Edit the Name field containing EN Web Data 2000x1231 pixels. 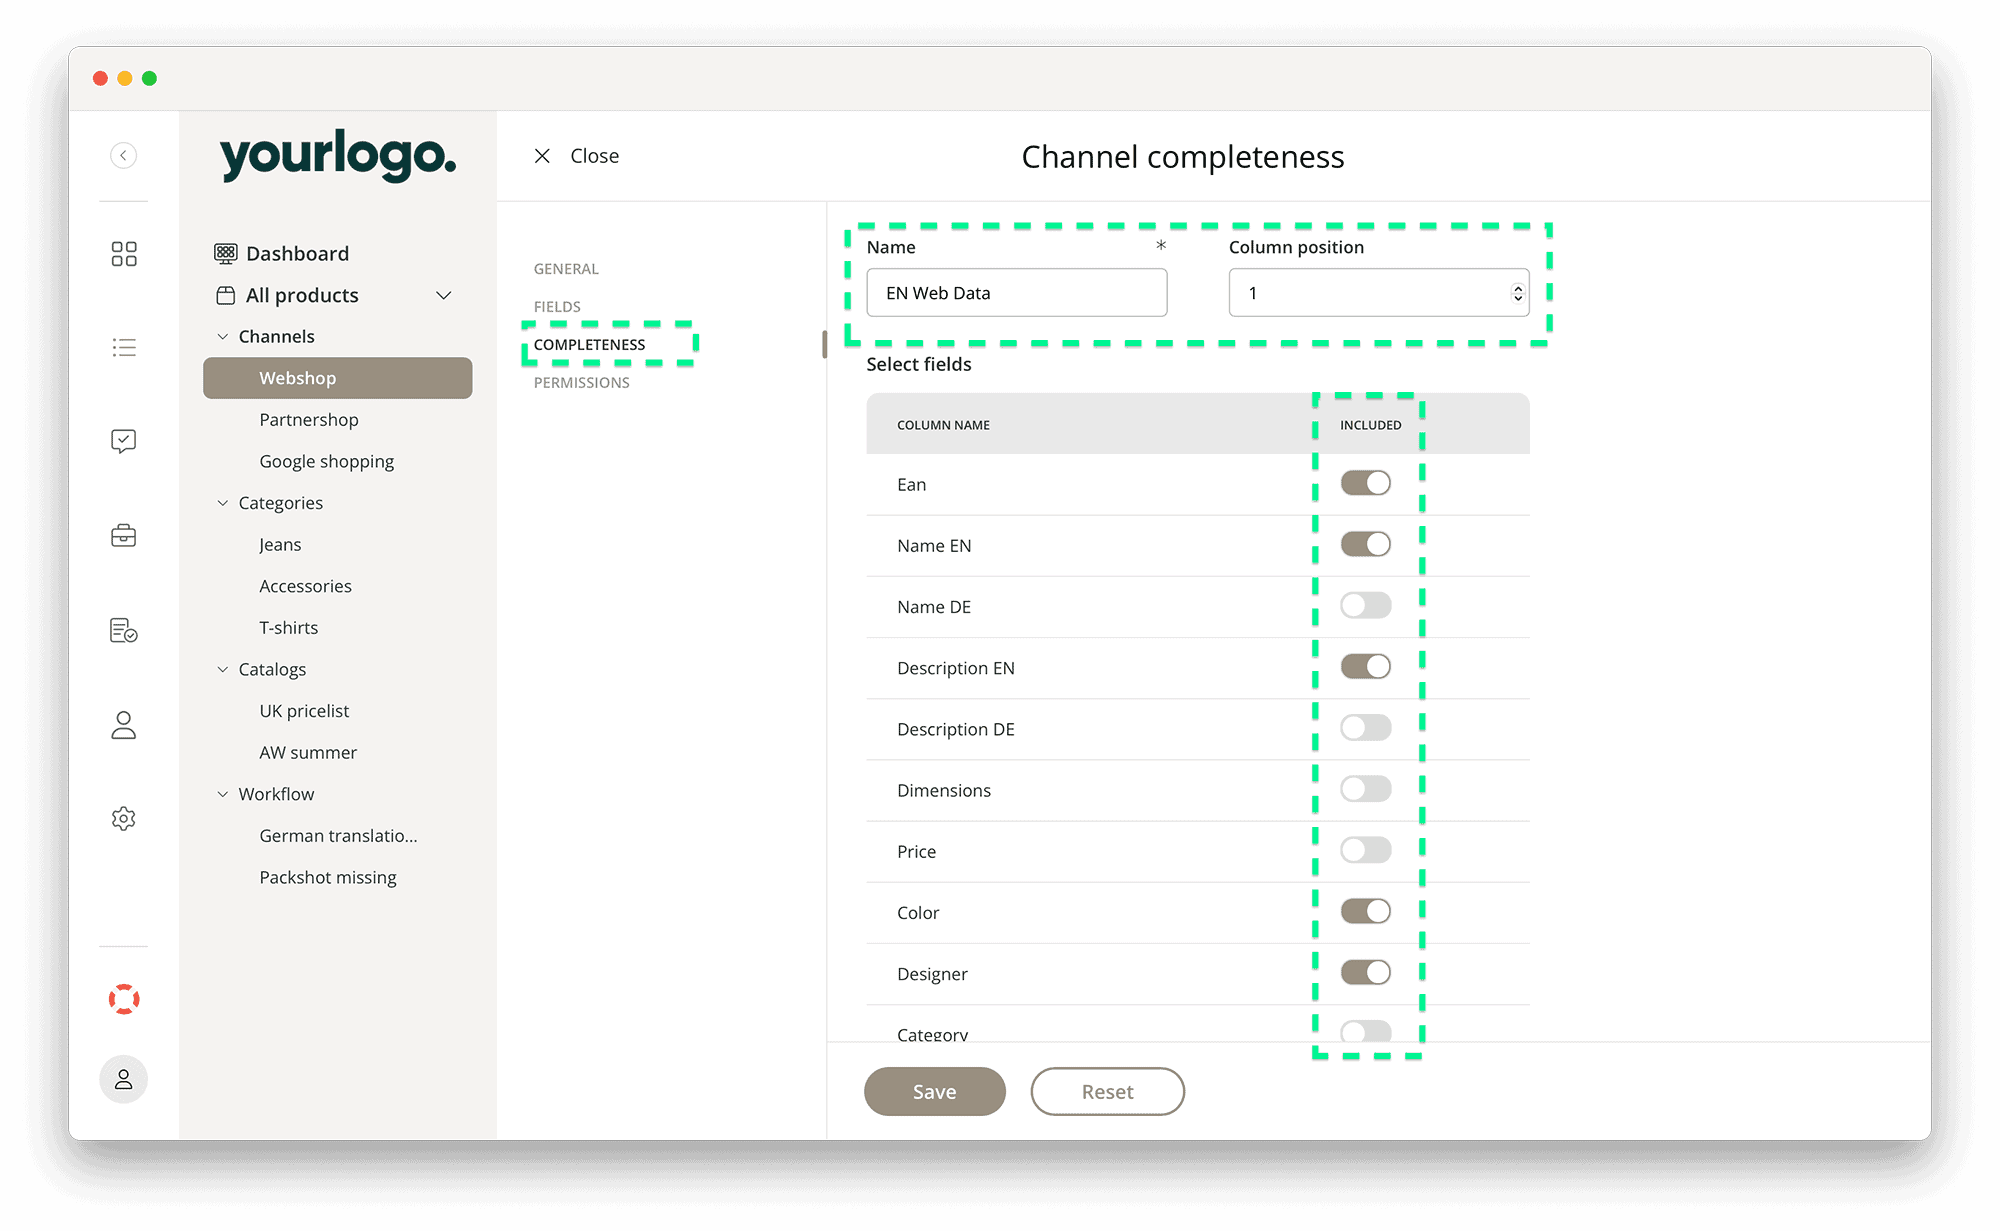[1016, 292]
